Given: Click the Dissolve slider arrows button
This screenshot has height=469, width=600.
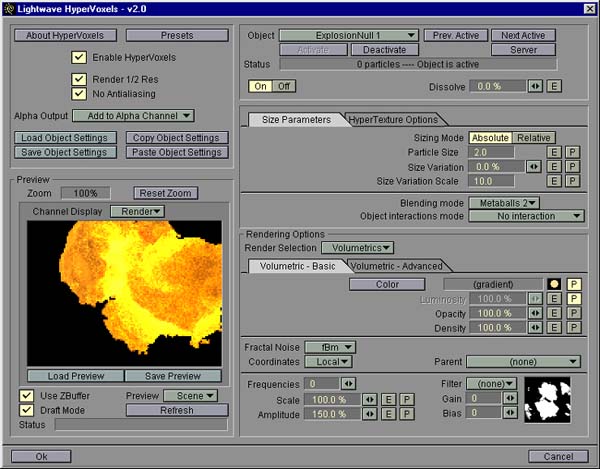Looking at the screenshot, I should 535,86.
